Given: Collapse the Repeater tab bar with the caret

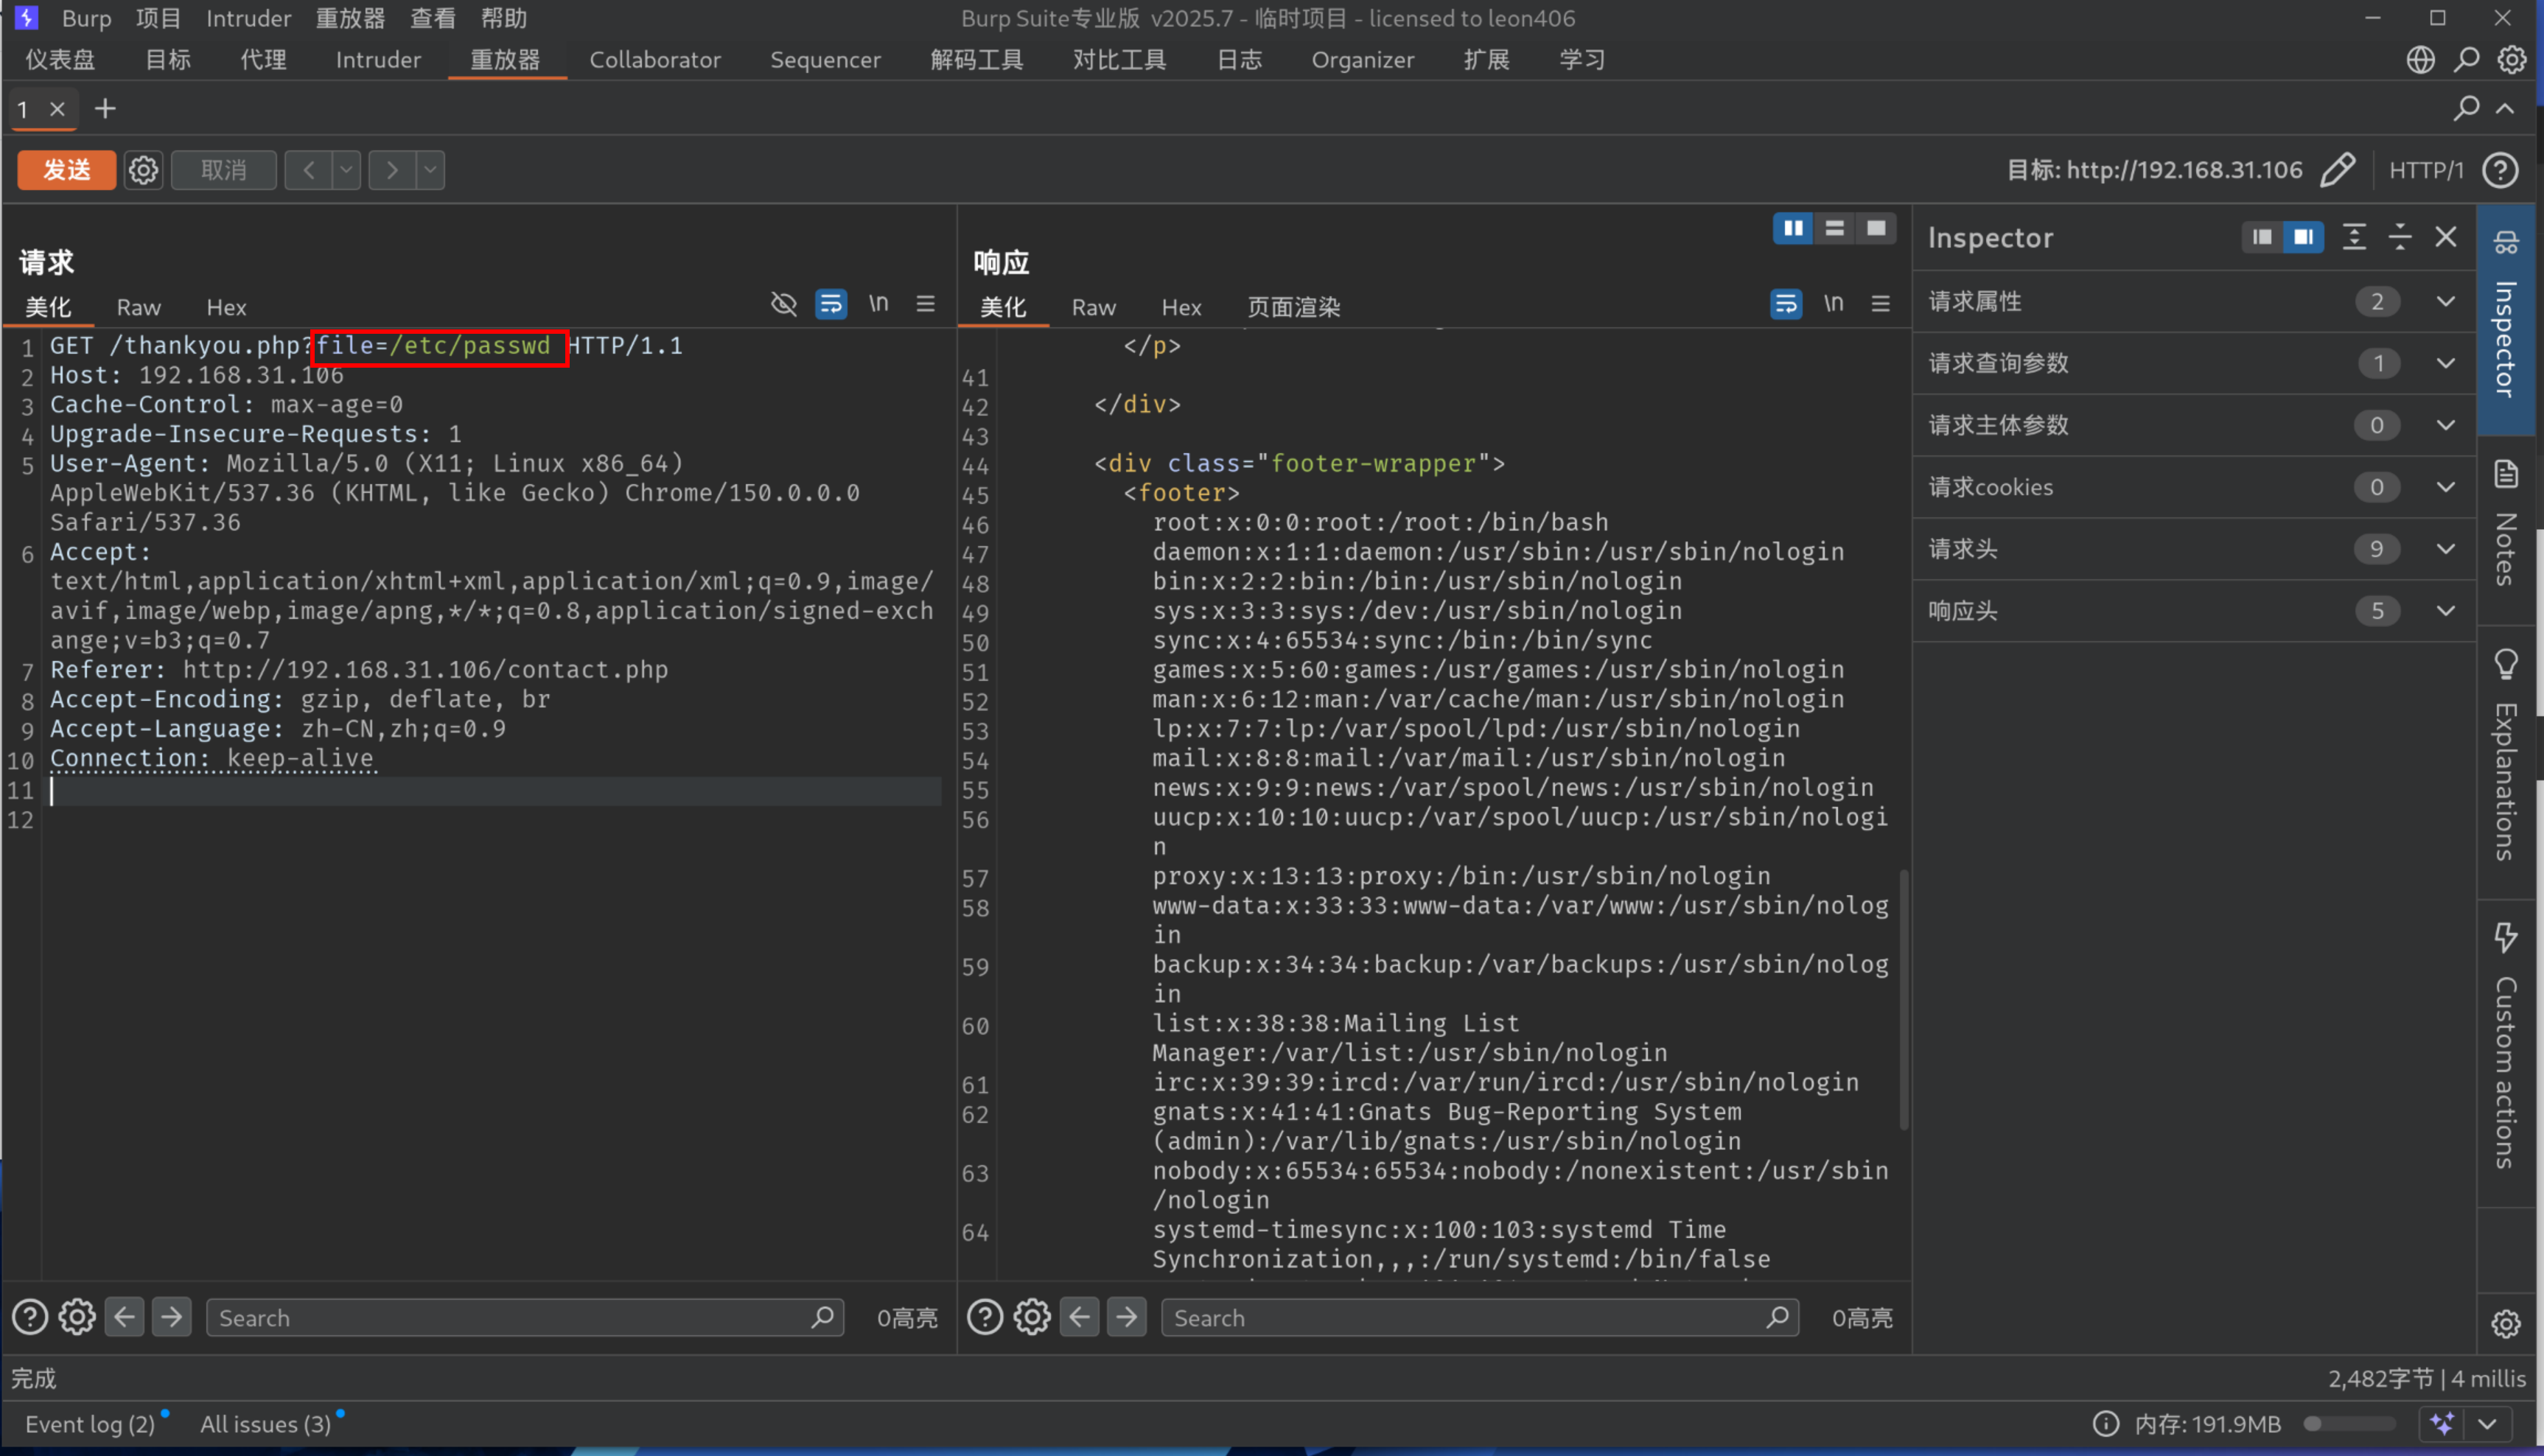Looking at the screenshot, I should pyautogui.click(x=2505, y=108).
